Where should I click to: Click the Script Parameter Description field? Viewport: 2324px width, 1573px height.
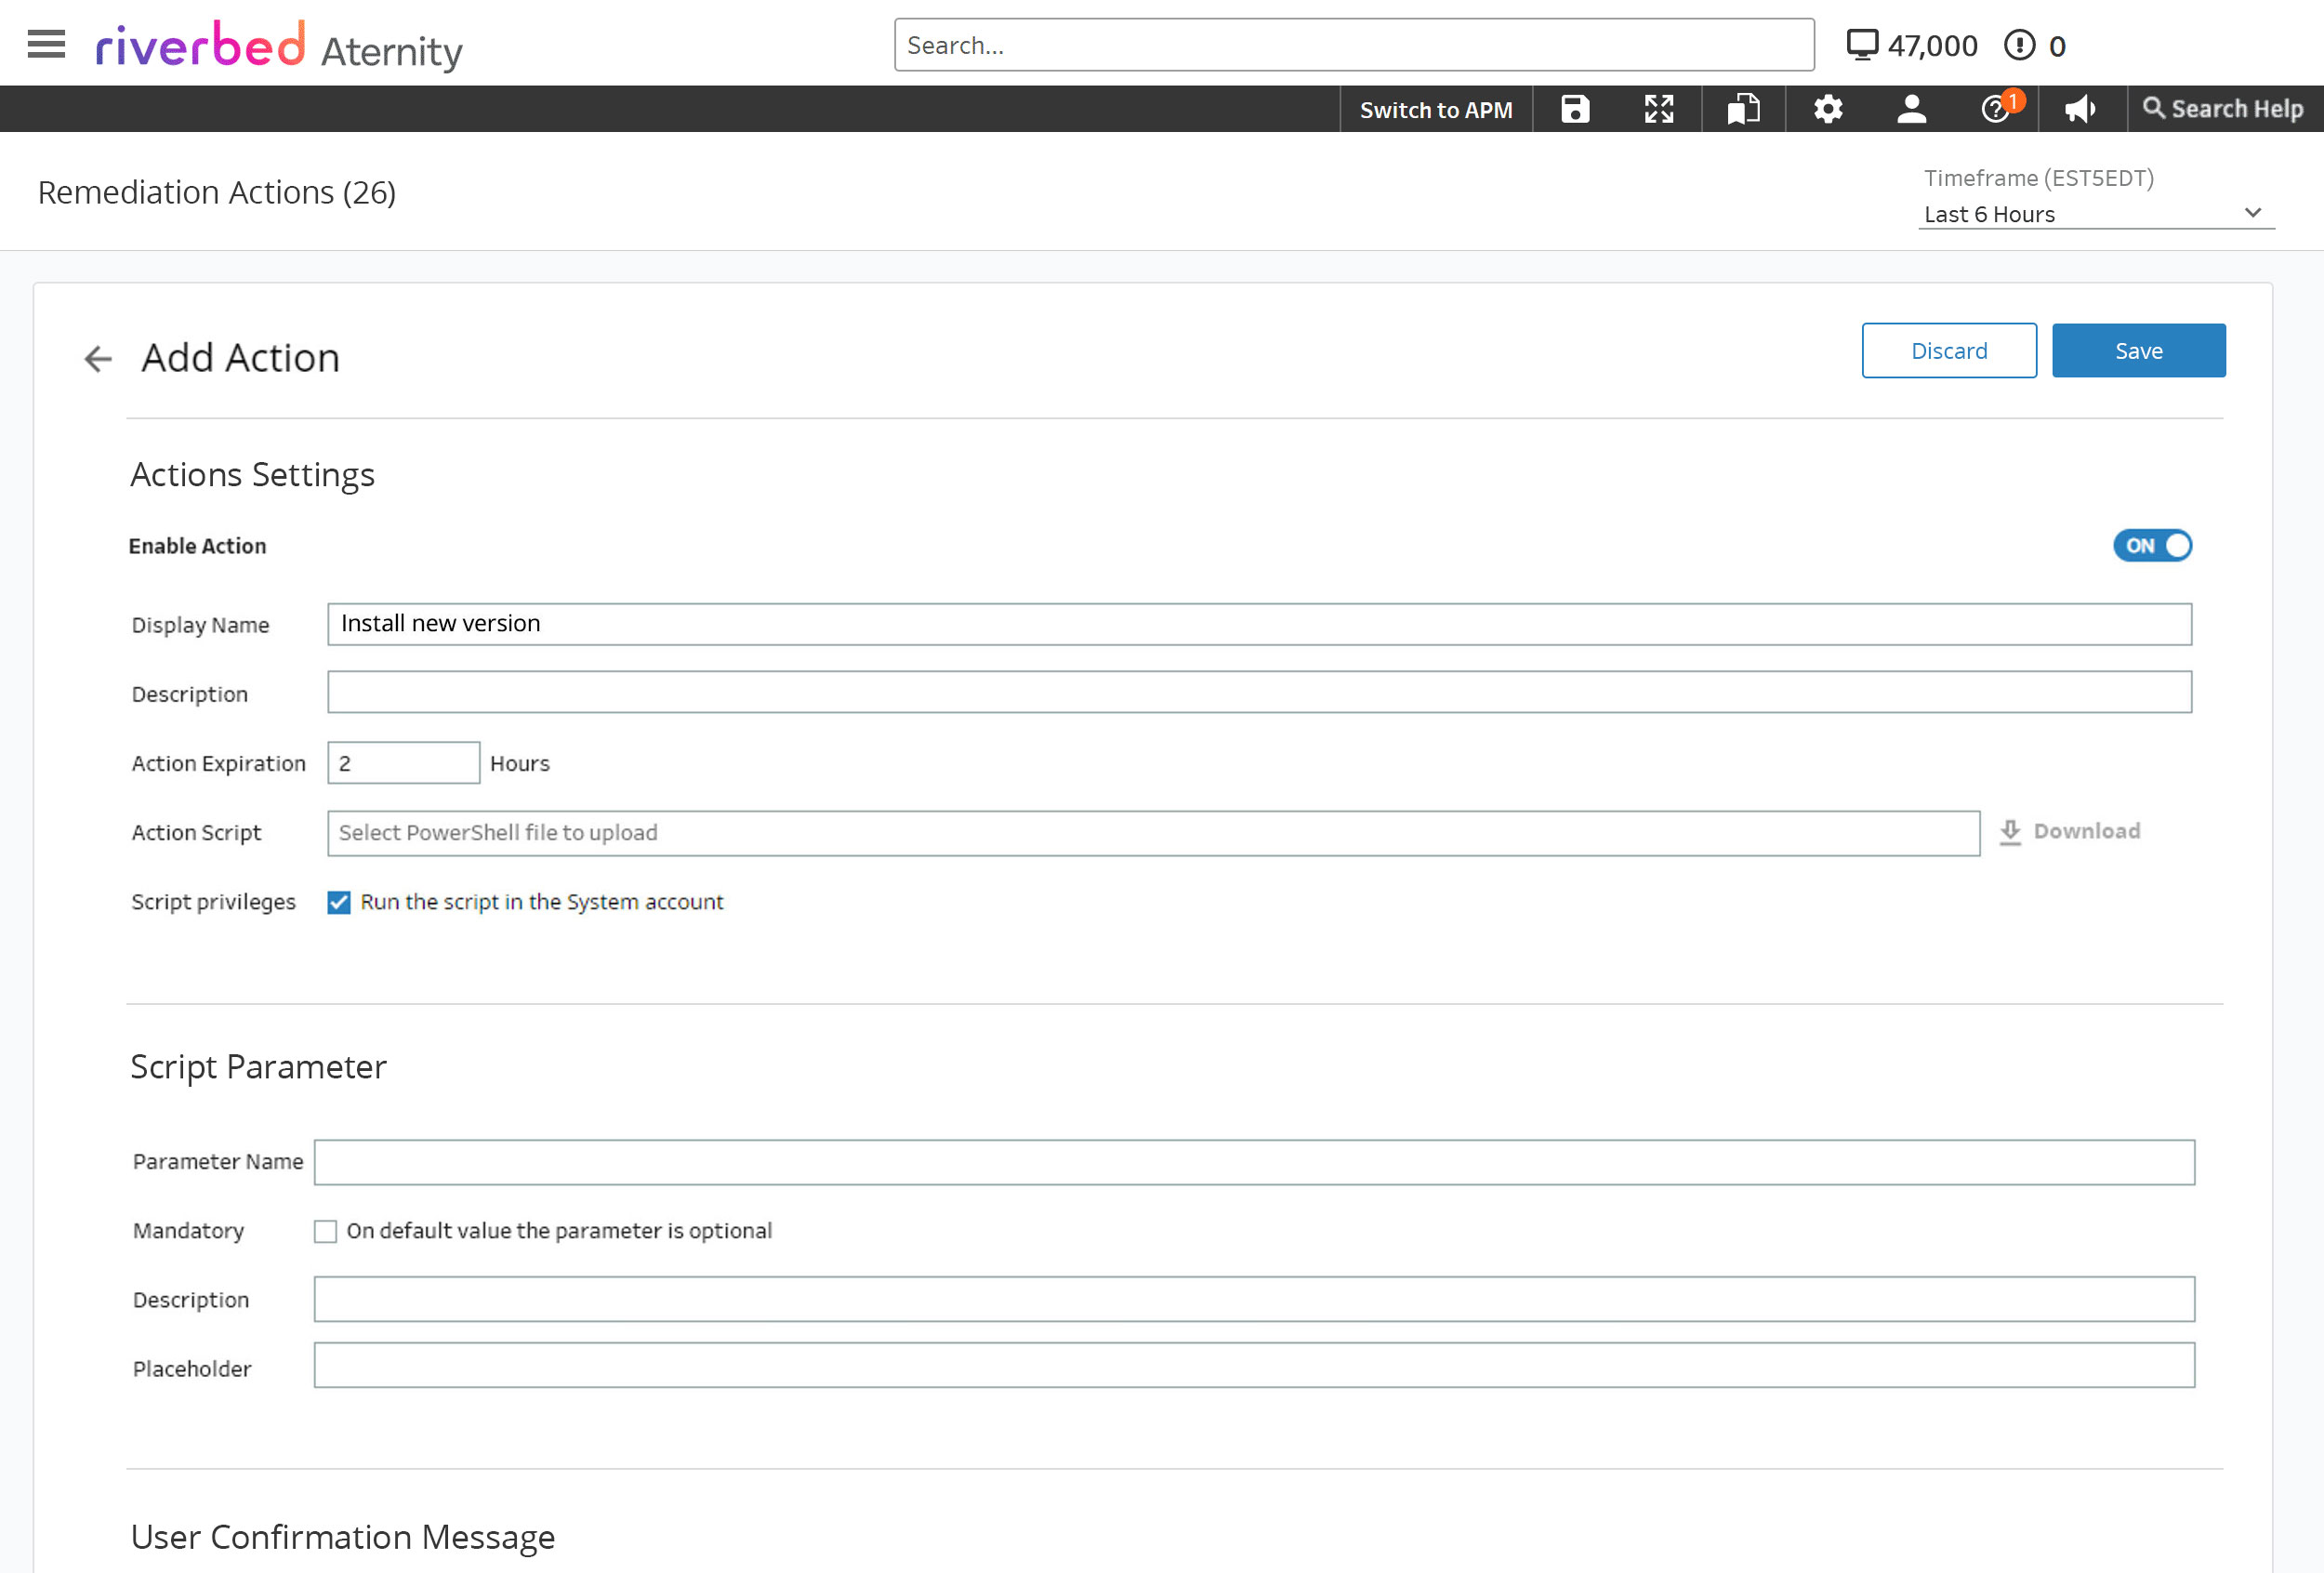[x=1254, y=1299]
